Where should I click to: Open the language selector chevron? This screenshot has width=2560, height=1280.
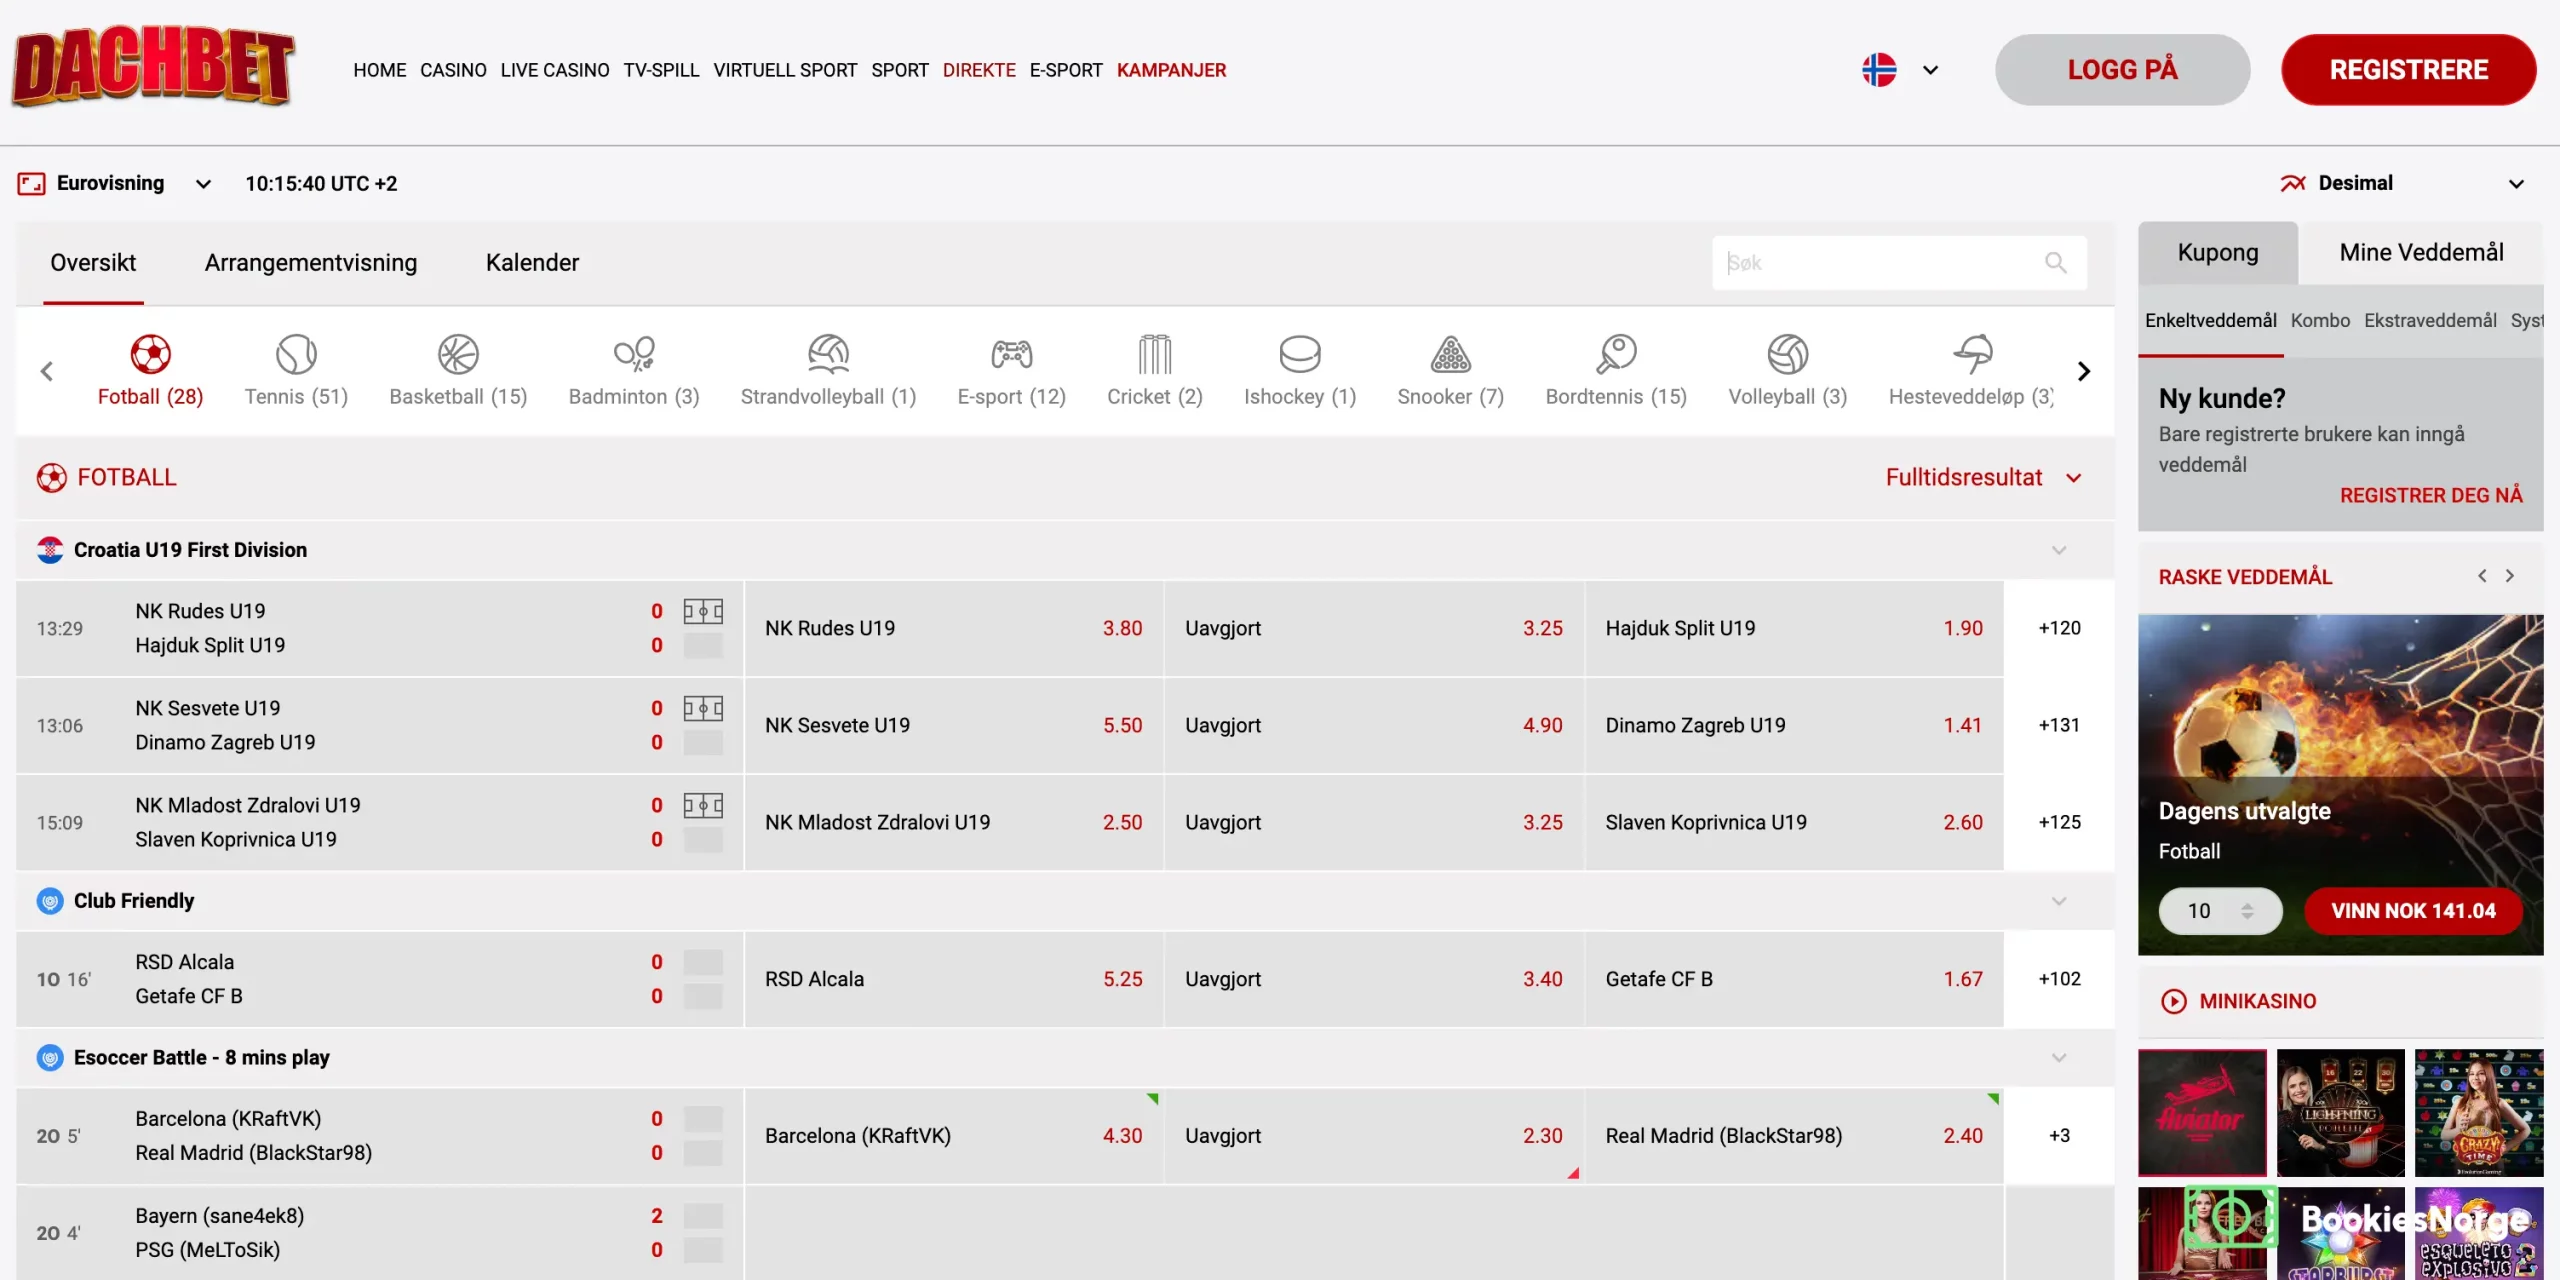pyautogui.click(x=1930, y=70)
